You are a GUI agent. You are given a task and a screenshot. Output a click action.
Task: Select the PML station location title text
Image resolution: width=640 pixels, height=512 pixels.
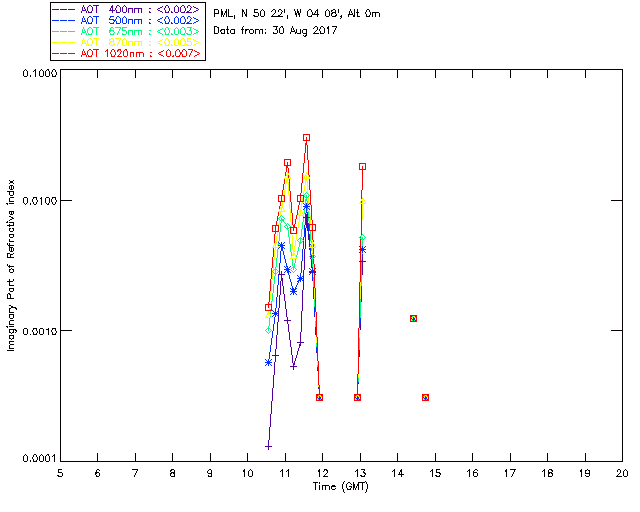coord(297,13)
